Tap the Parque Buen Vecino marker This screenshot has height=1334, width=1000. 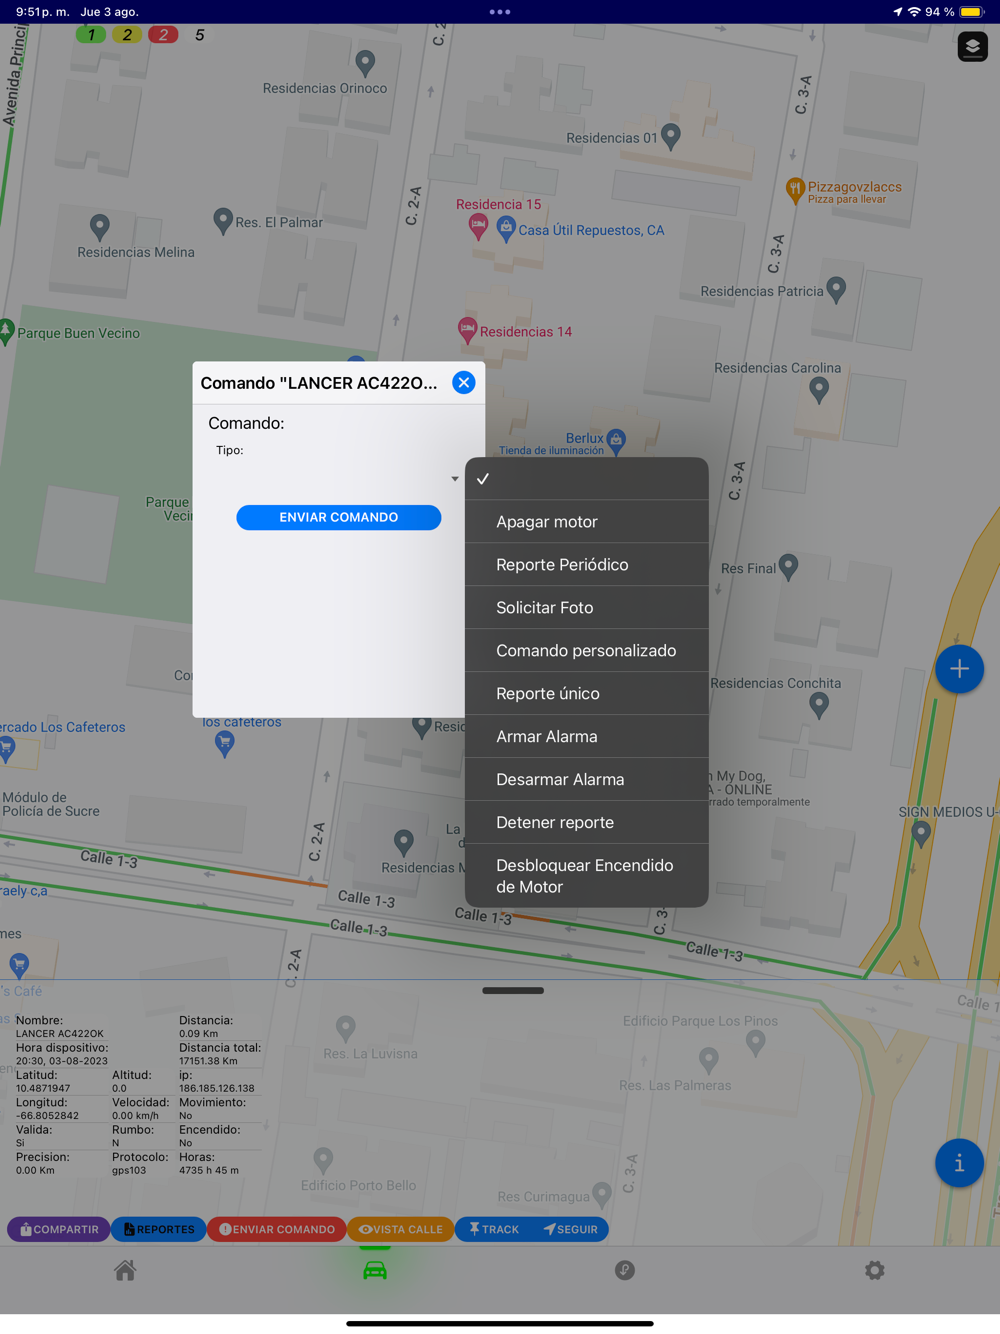6,331
